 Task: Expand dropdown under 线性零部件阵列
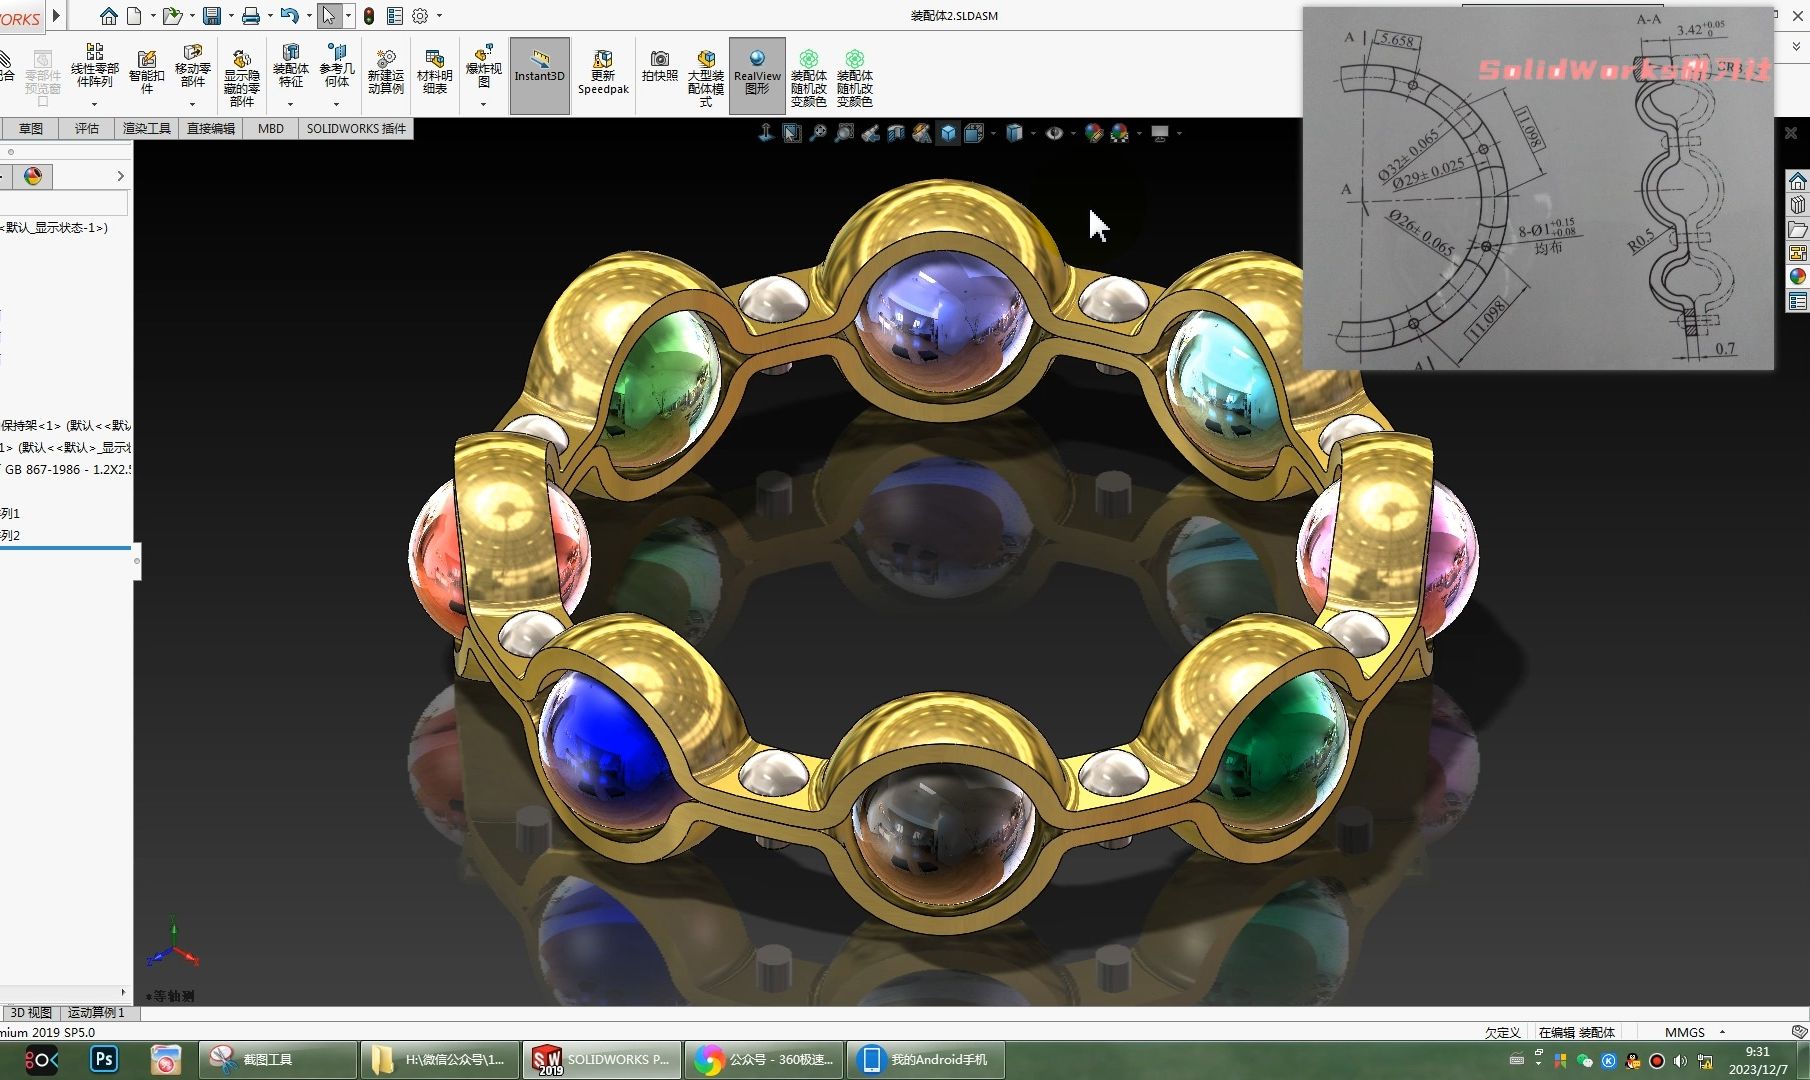point(94,104)
